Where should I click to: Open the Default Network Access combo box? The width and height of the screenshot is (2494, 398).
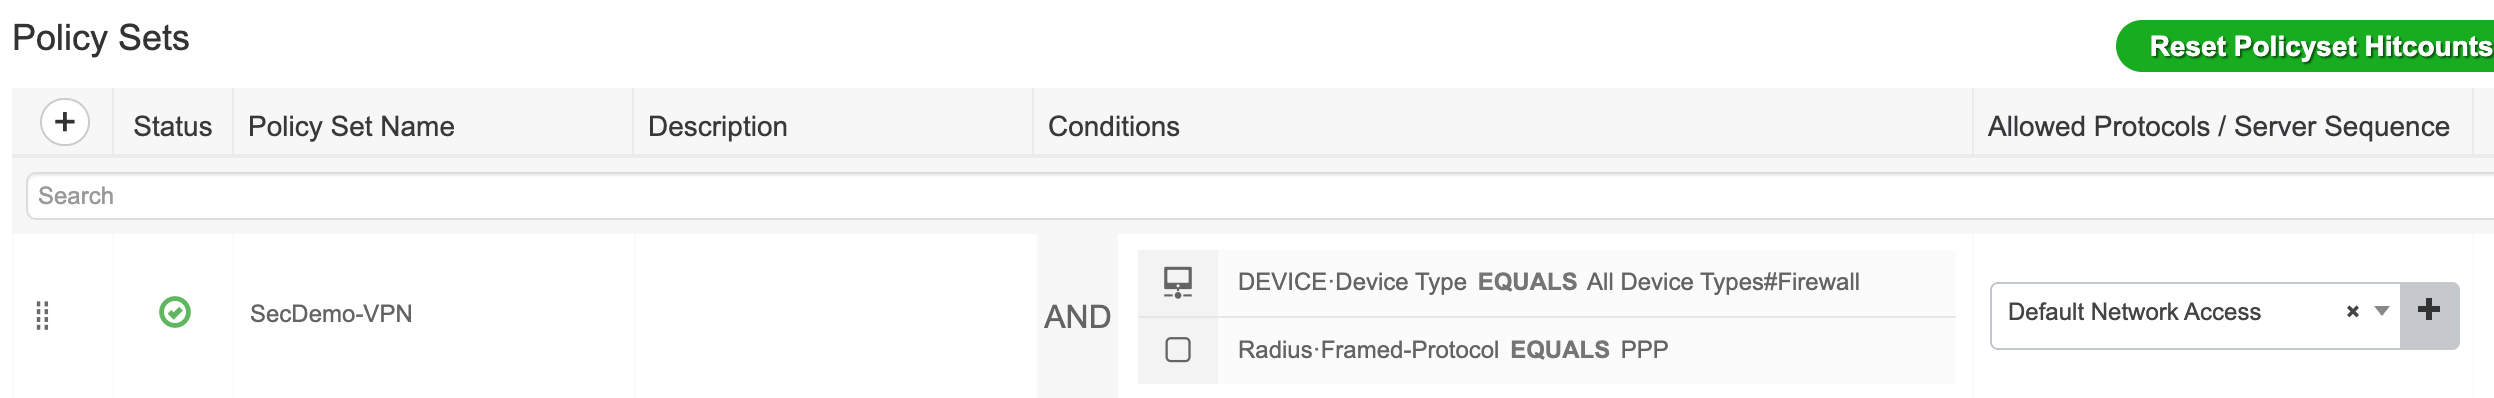[2195, 315]
